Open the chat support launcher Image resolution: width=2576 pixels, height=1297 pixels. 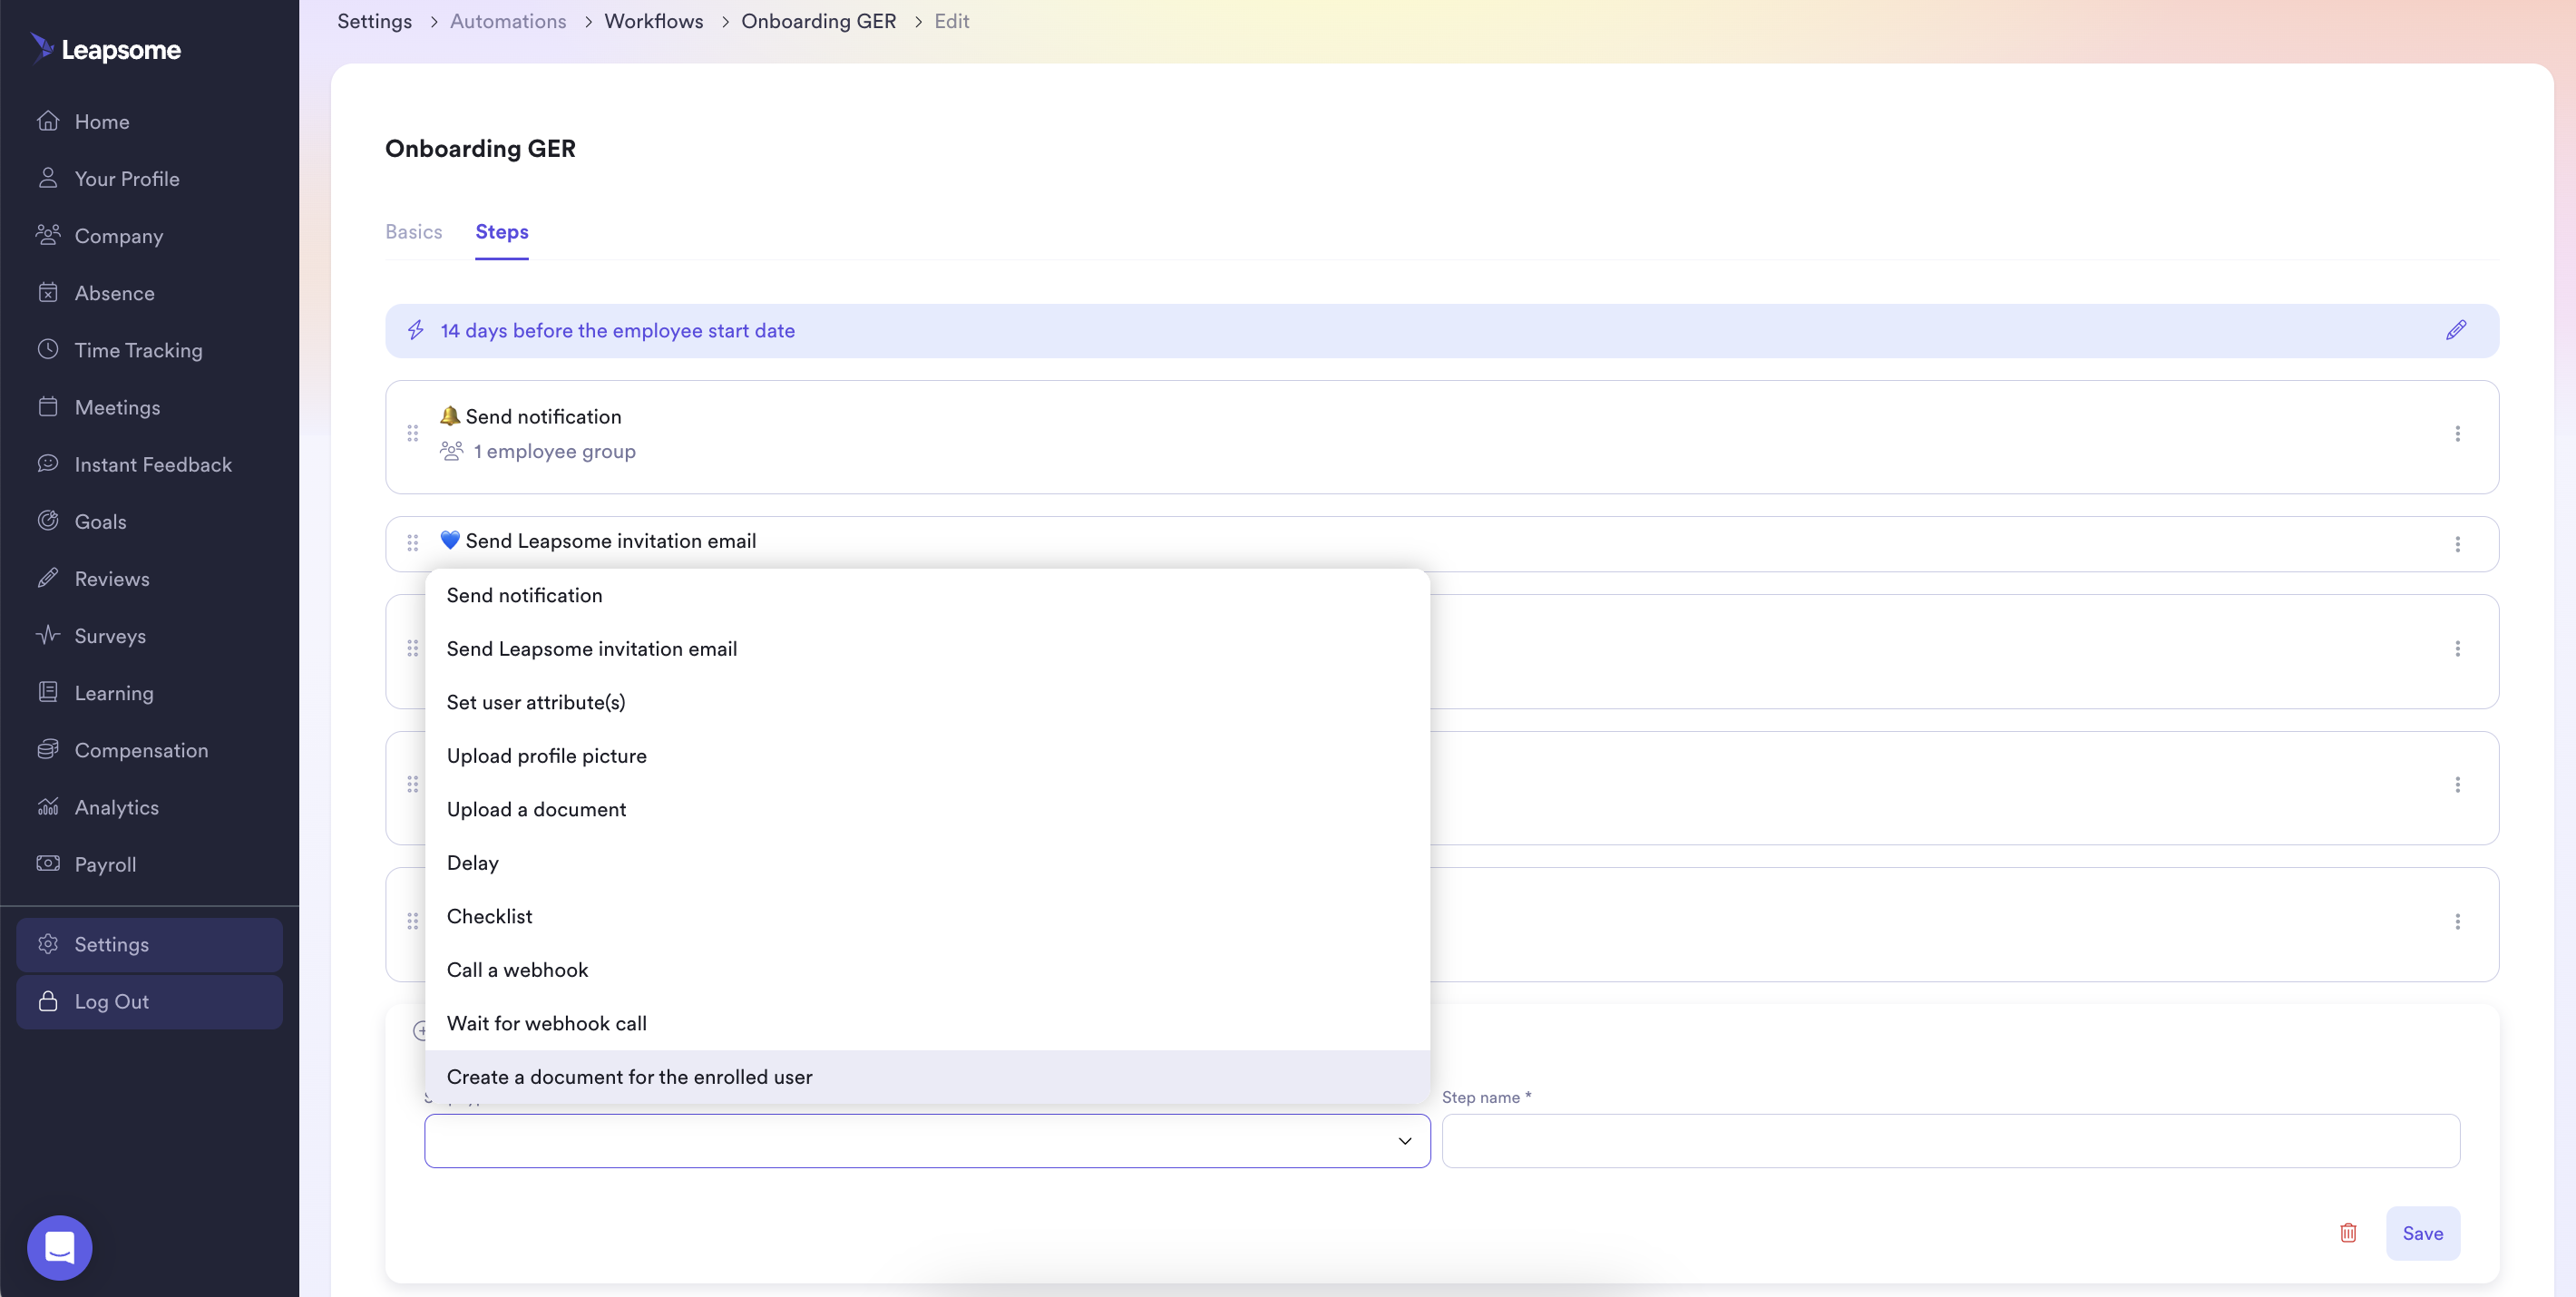[x=60, y=1247]
